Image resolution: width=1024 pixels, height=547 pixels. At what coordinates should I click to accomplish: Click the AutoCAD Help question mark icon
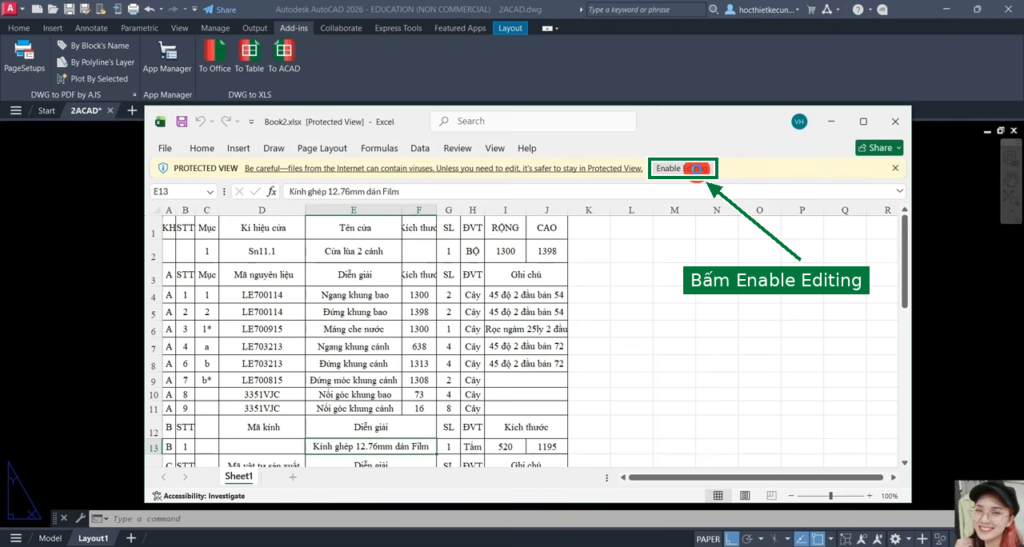coord(858,10)
